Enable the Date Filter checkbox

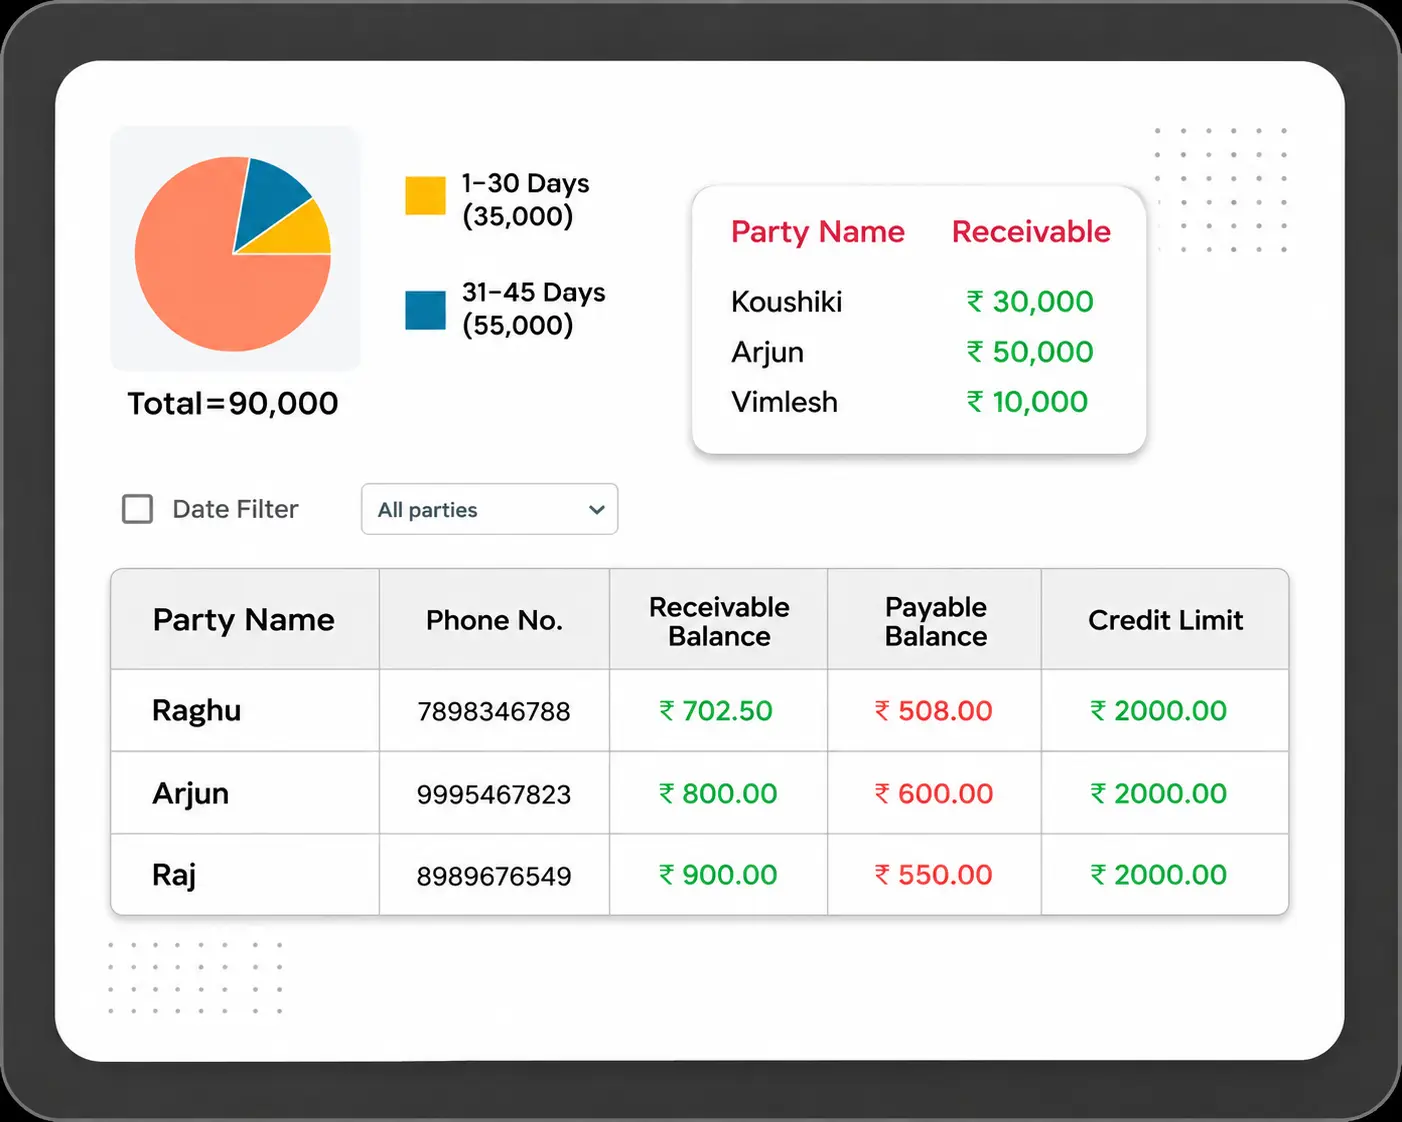point(137,509)
